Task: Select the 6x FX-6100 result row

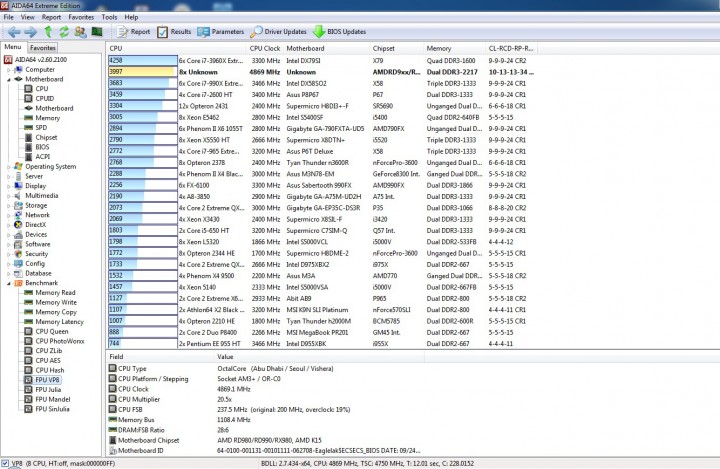Action: [x=321, y=186]
